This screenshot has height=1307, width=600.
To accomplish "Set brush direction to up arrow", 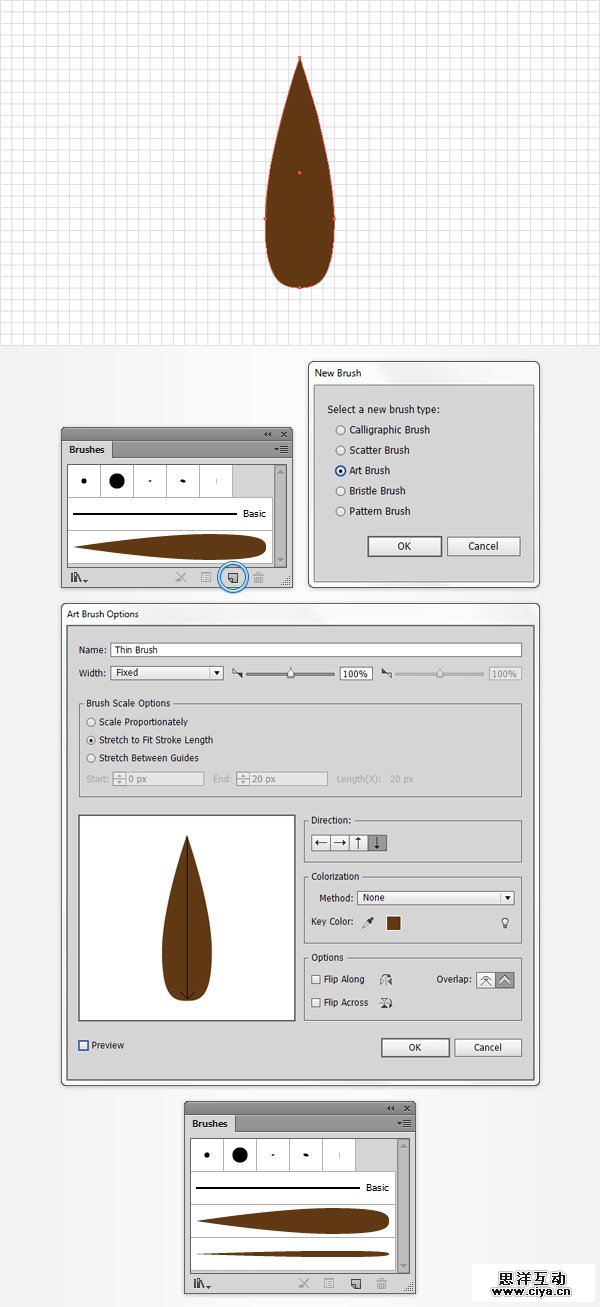I will pyautogui.click(x=359, y=843).
